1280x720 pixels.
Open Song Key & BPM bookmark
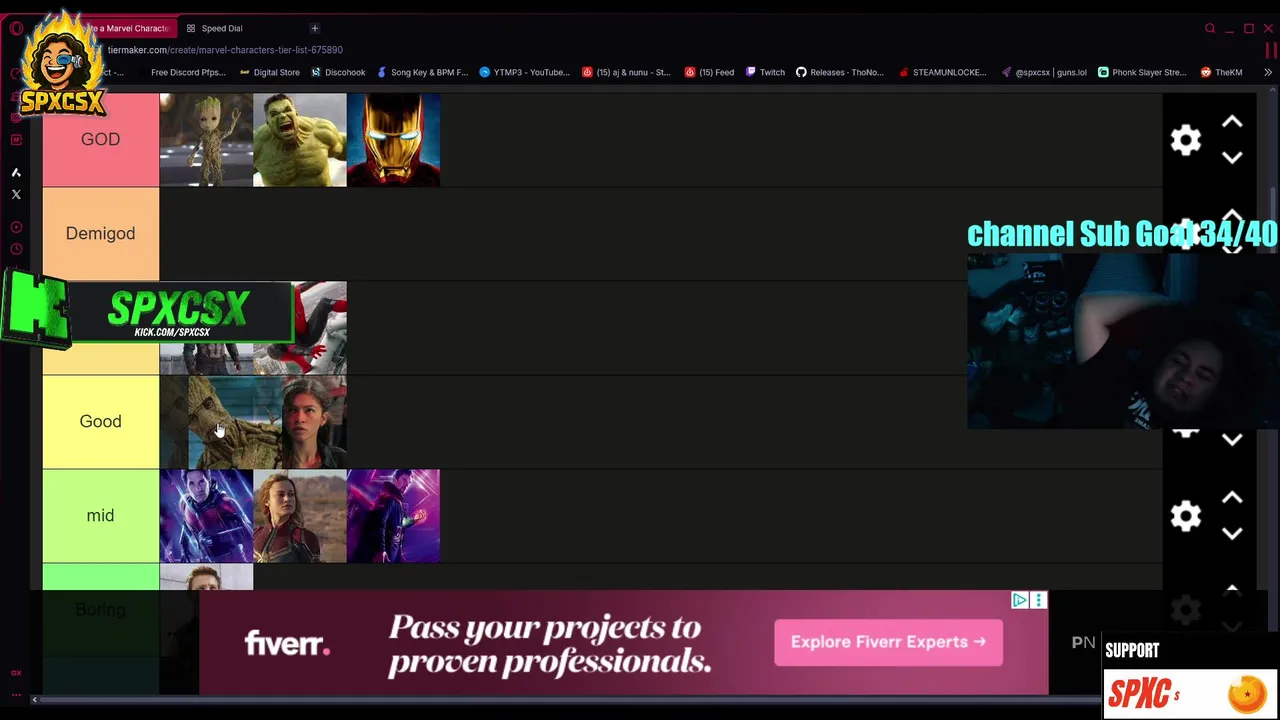tap(422, 72)
